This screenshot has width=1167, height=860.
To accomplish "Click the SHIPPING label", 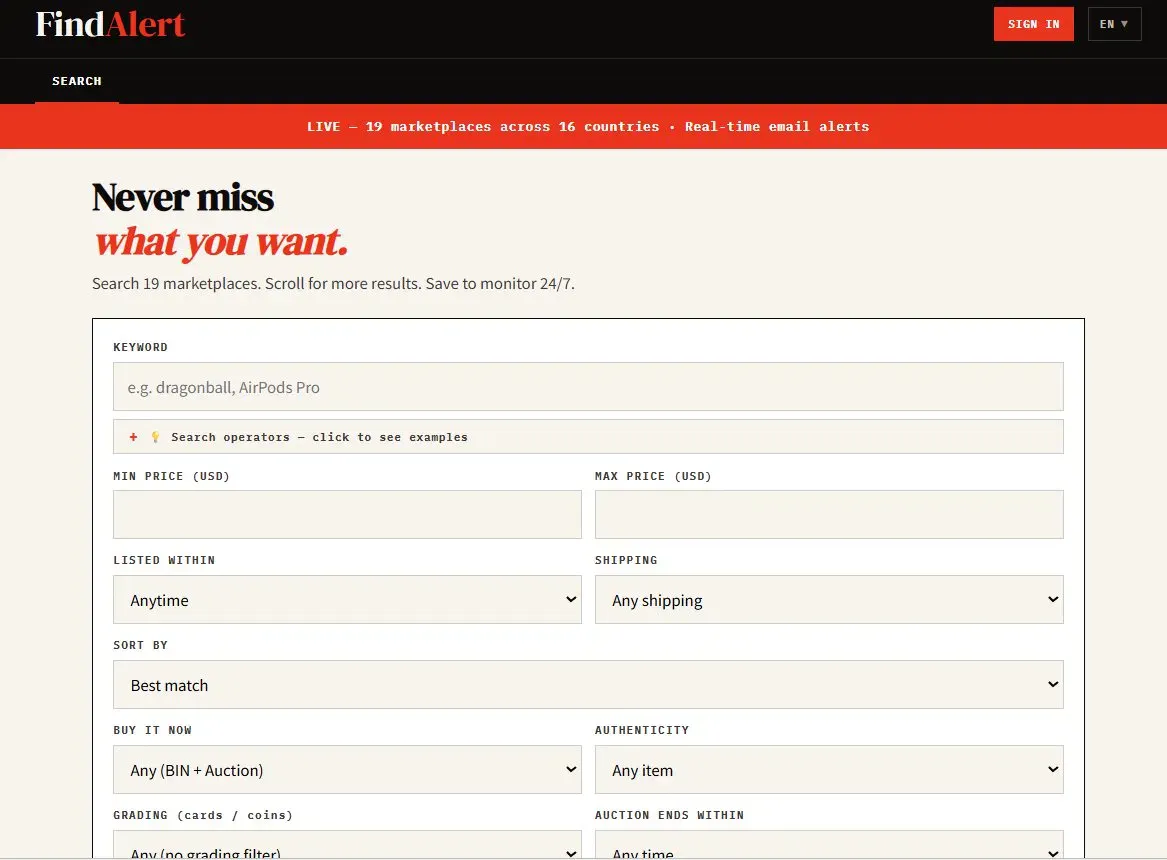I will coord(626,560).
